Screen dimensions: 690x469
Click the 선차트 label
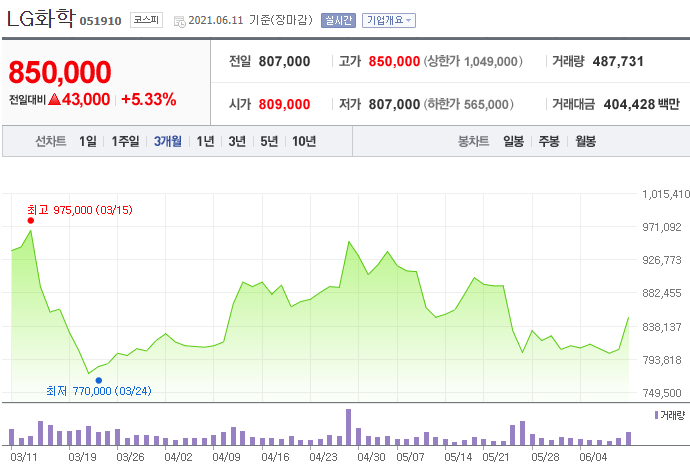[x=51, y=141]
